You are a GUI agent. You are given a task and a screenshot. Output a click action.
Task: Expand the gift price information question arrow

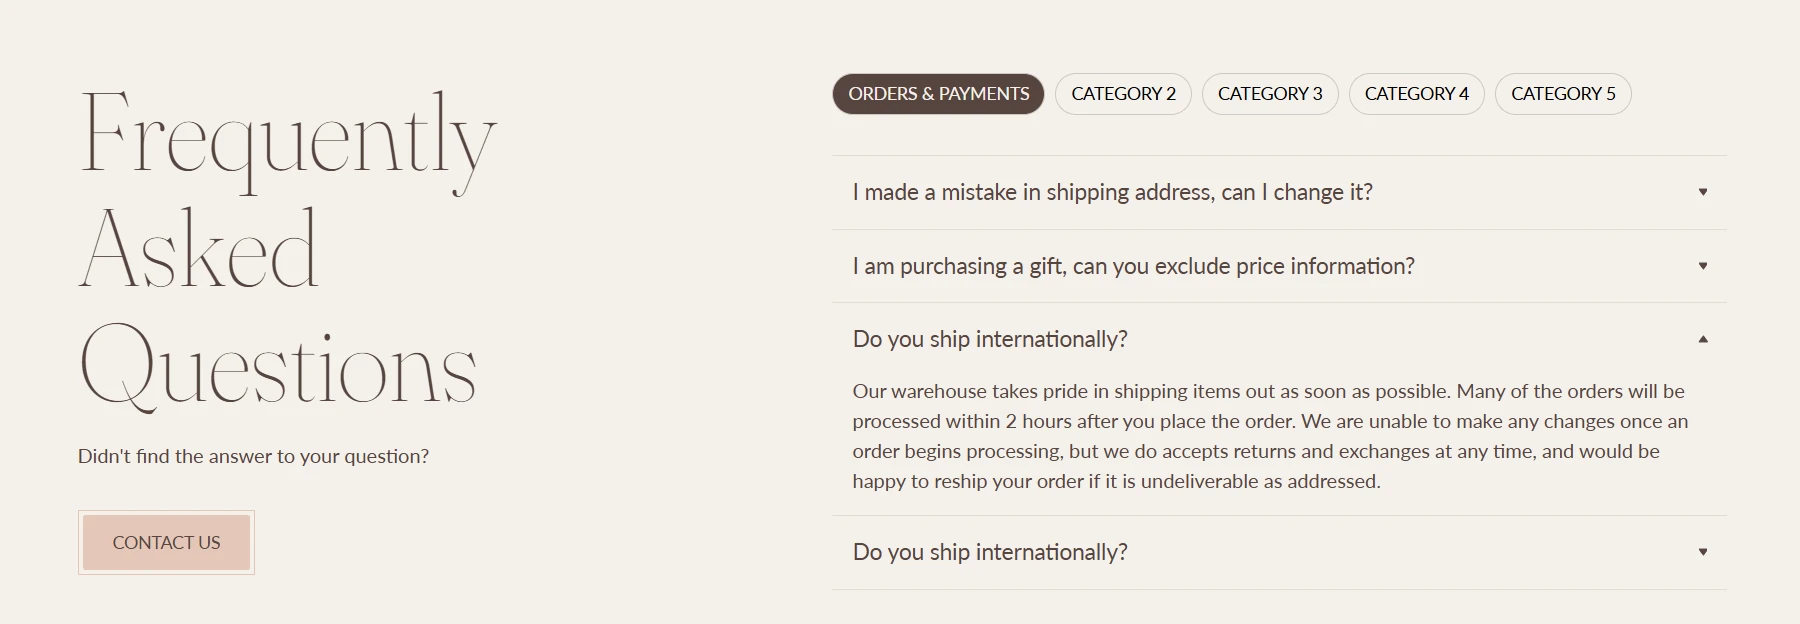point(1702,266)
